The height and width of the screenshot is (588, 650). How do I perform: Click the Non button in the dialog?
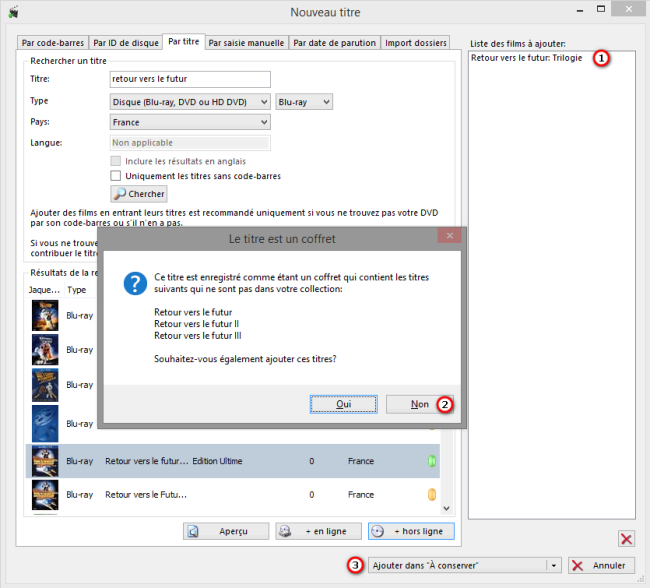pyautogui.click(x=420, y=404)
